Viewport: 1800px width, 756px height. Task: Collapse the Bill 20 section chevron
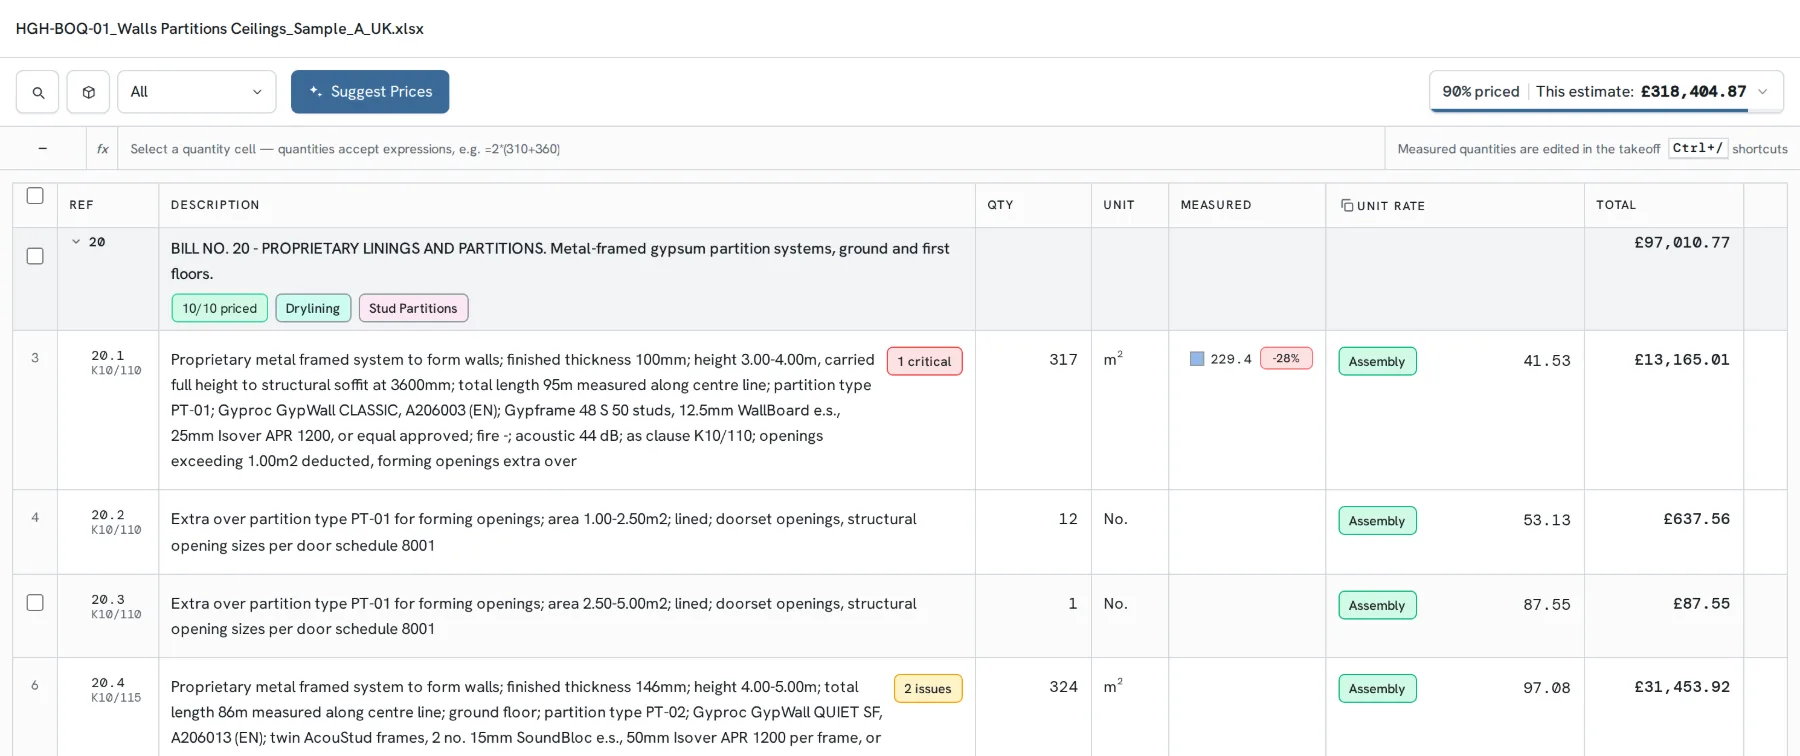coord(76,242)
